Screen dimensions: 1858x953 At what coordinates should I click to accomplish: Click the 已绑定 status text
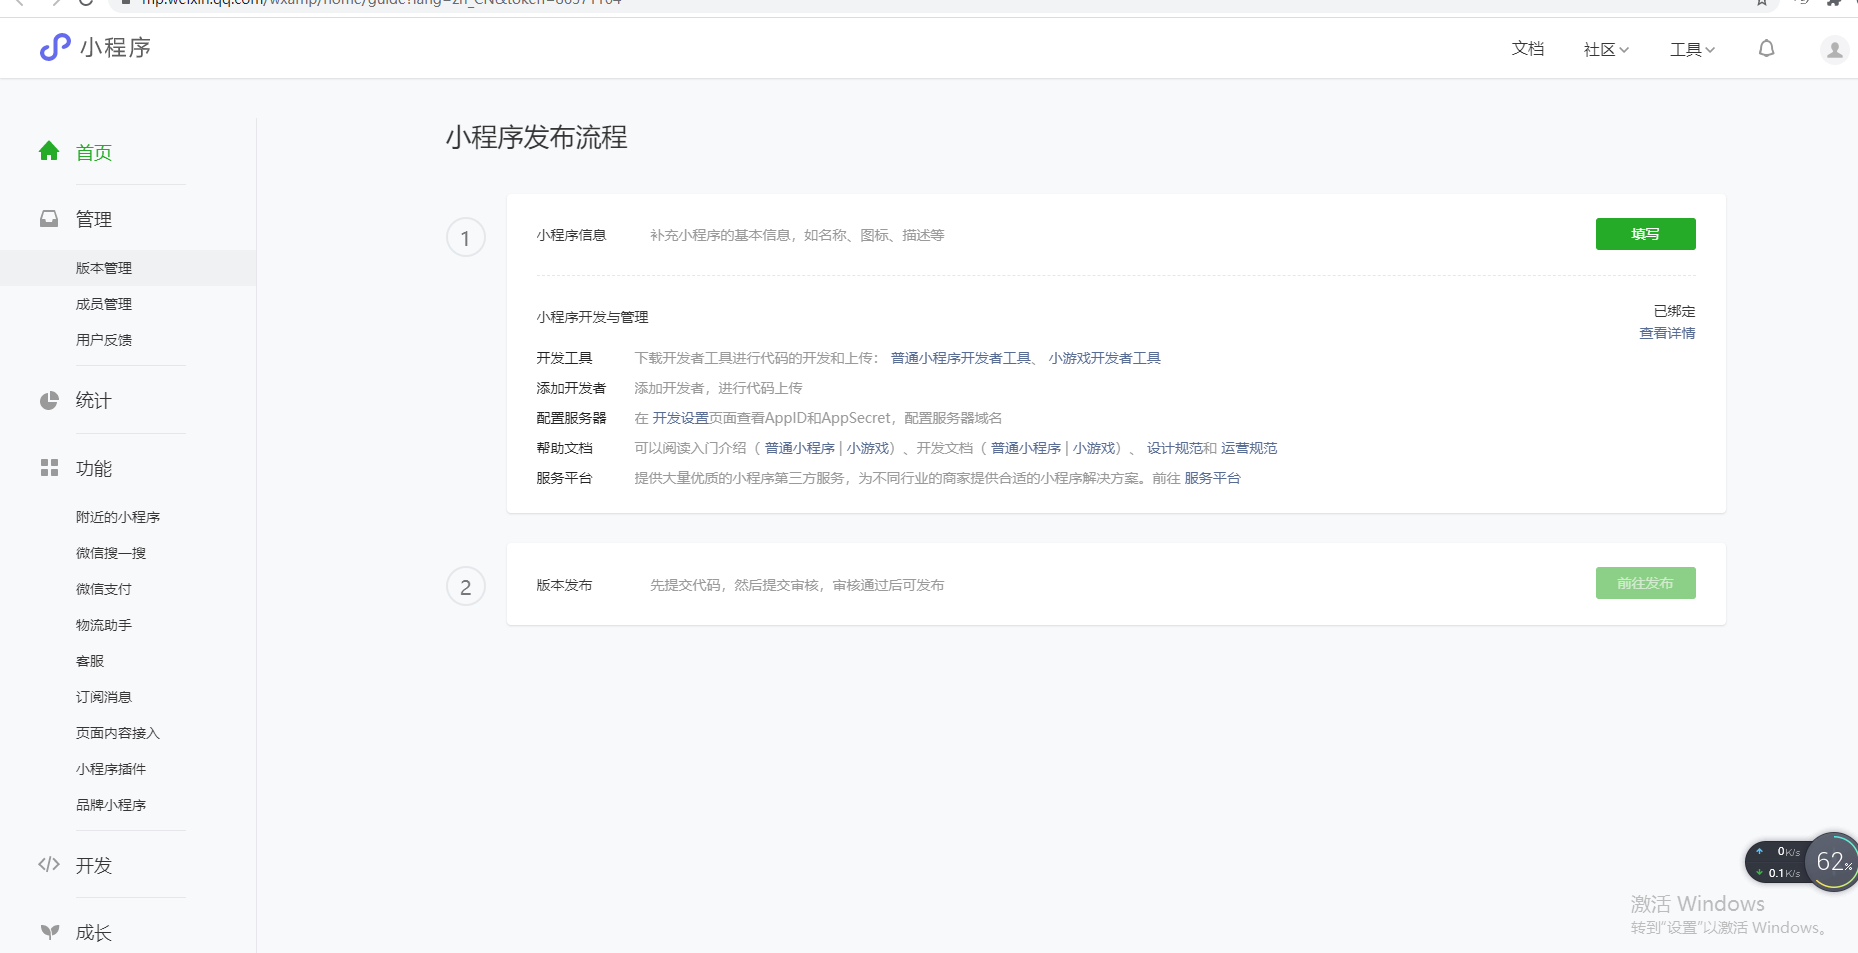pyautogui.click(x=1675, y=311)
